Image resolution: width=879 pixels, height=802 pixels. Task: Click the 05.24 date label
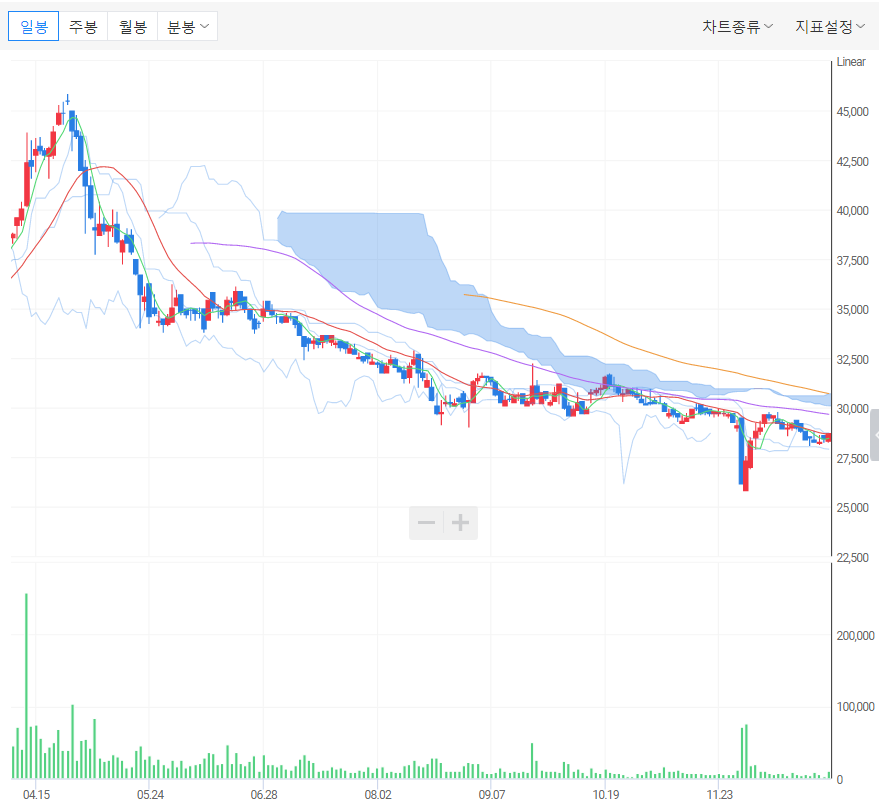pyautogui.click(x=150, y=794)
